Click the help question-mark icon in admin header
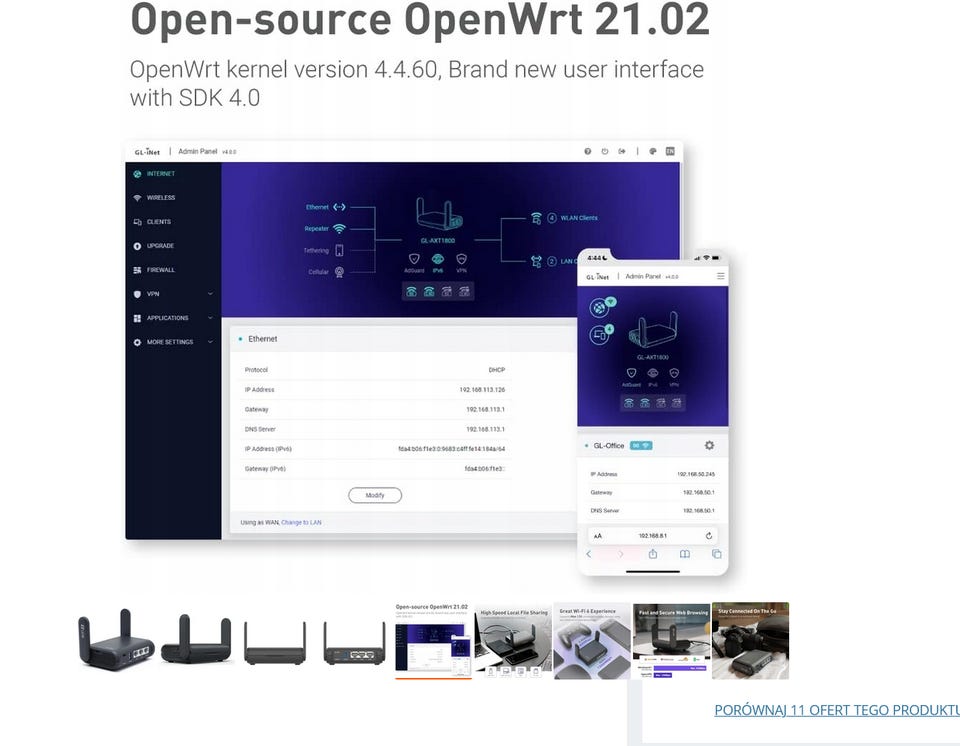The image size is (960, 746). [x=588, y=151]
